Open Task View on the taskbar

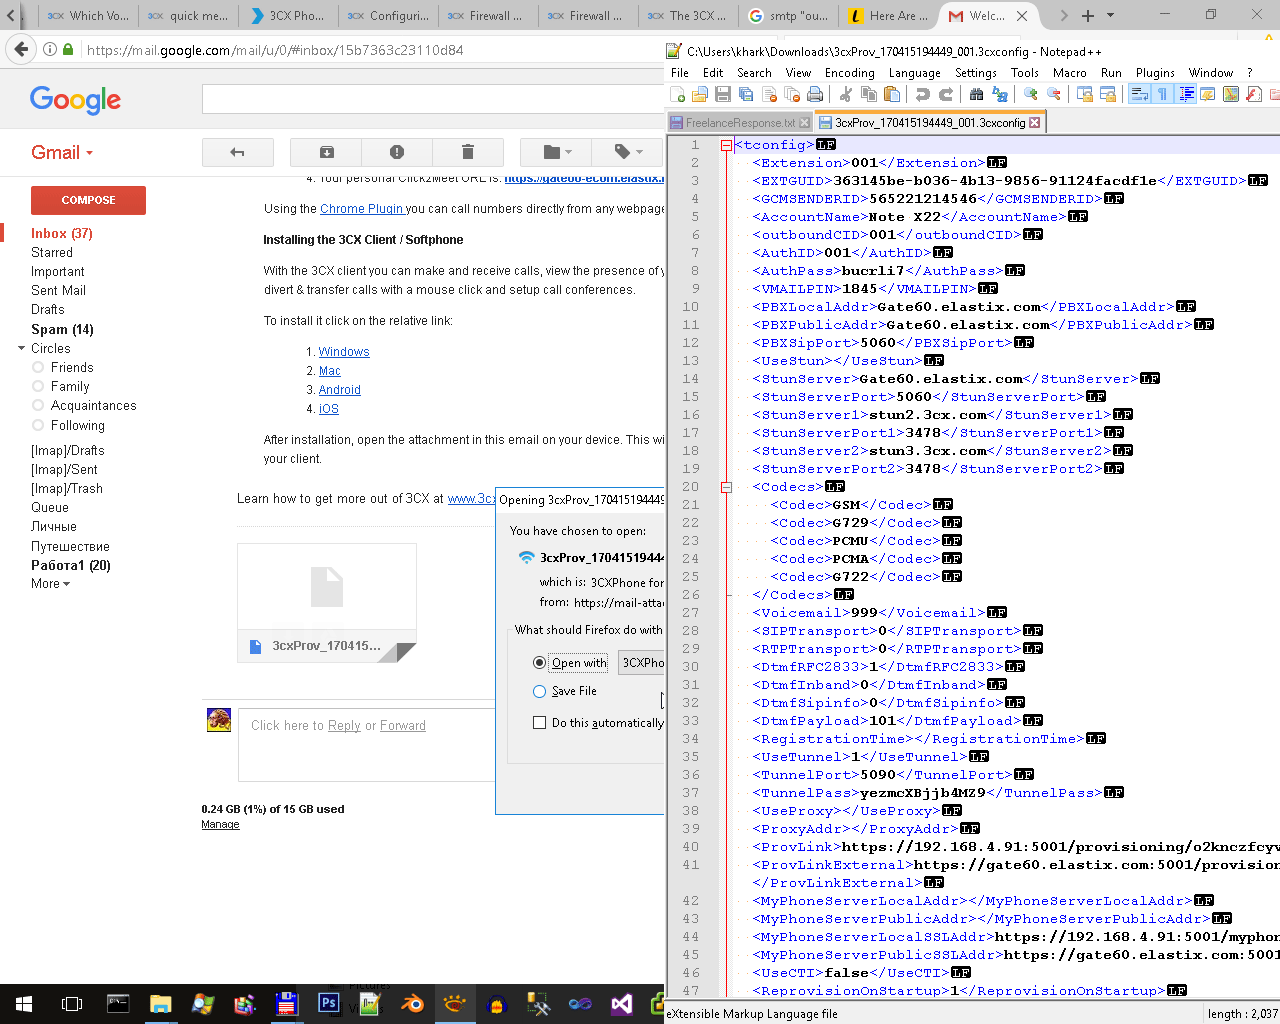click(x=72, y=1003)
